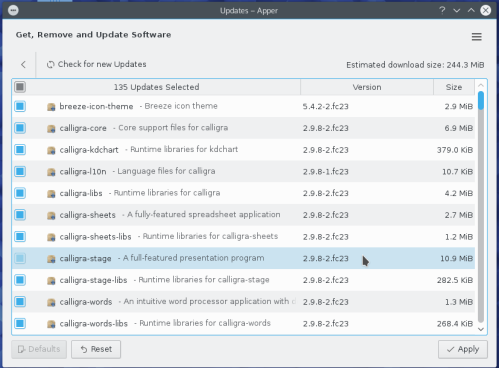The image size is (499, 368).
Task: Sort by Size column header
Action: 454,87
